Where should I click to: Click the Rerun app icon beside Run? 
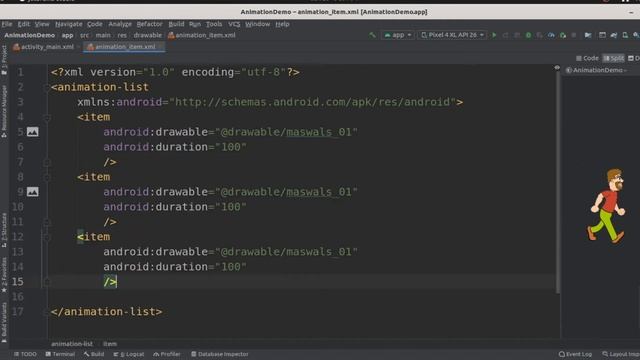tap(505, 36)
